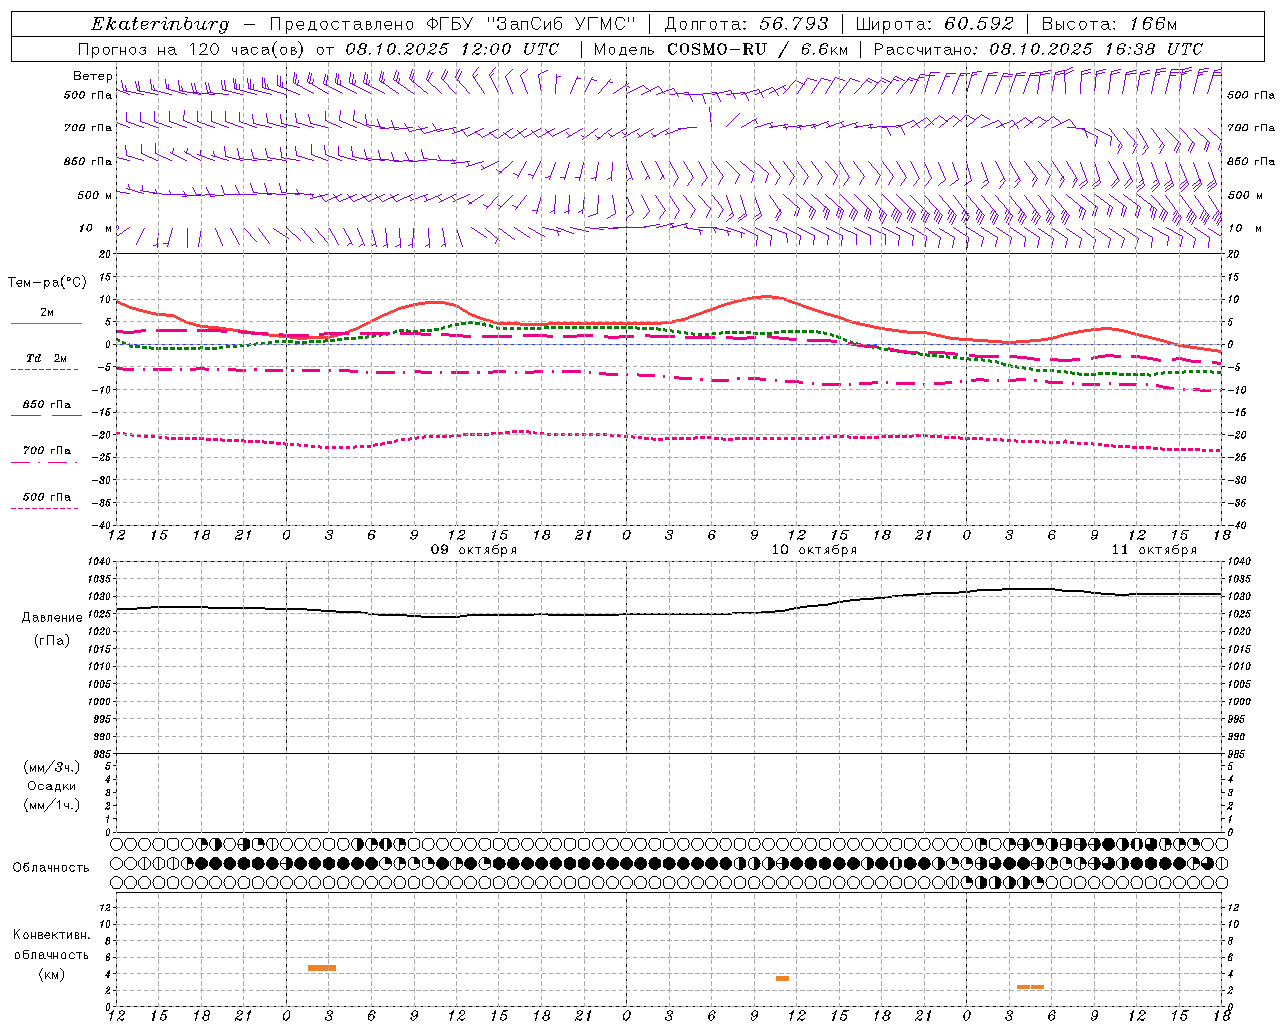
Task: Click the 850 гПа temperature legend line sample
Action: point(46,415)
